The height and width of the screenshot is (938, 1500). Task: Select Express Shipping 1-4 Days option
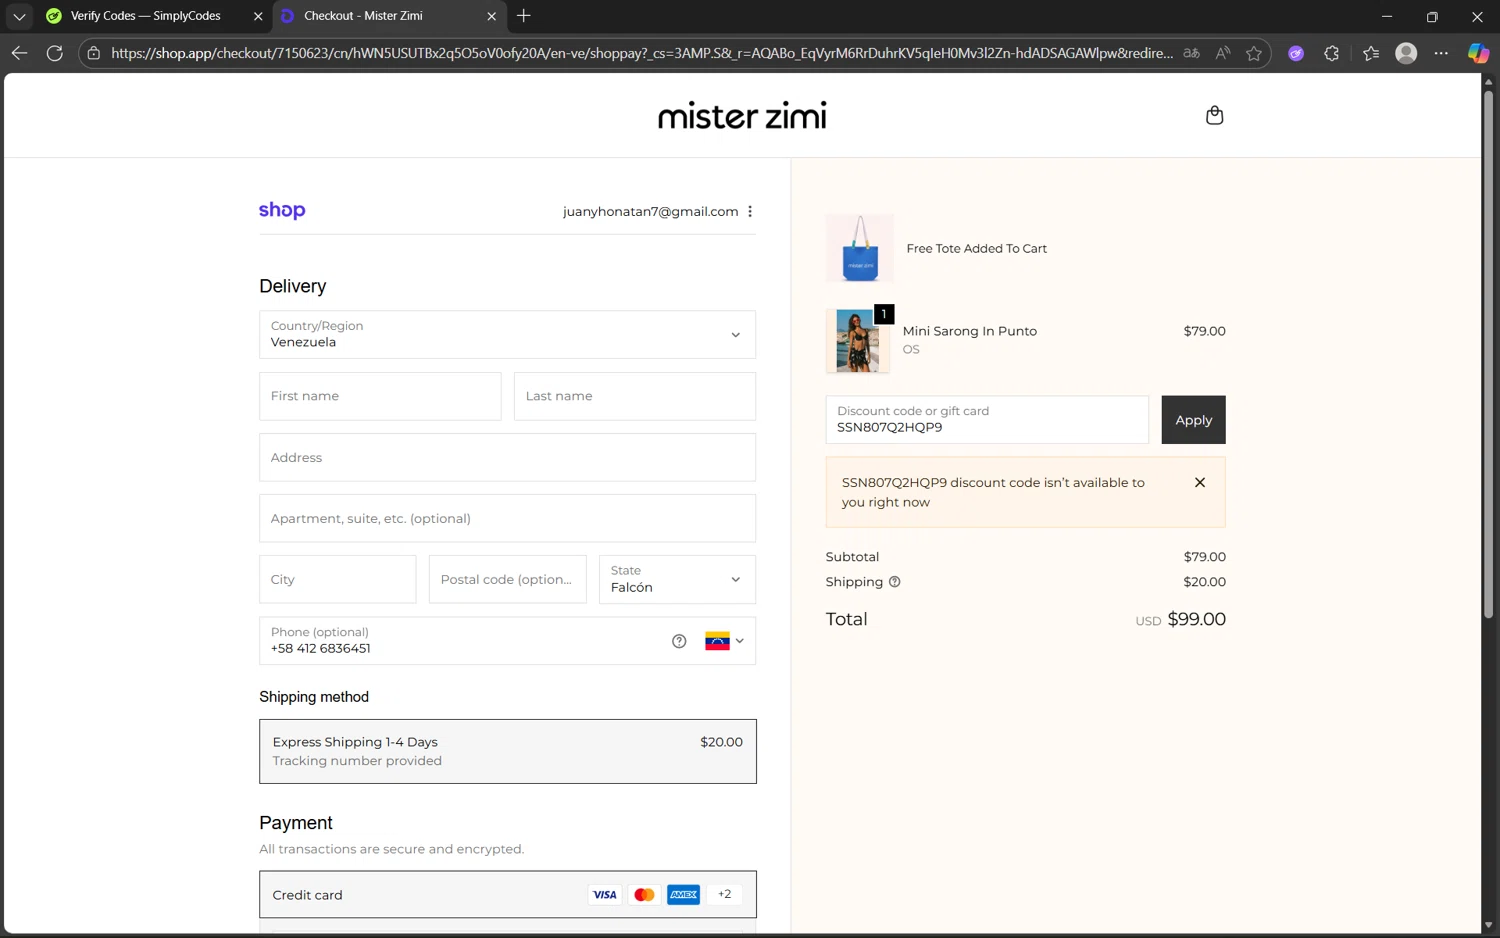pyautogui.click(x=508, y=751)
